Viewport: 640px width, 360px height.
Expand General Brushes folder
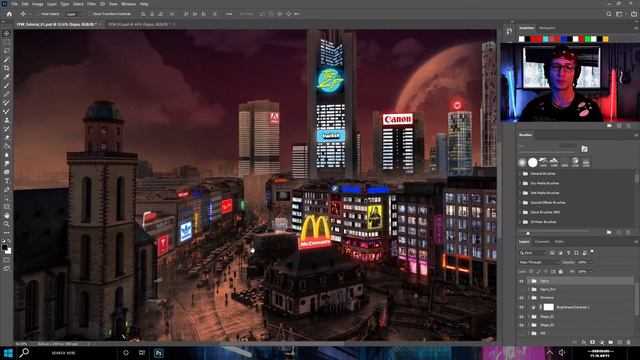[x=520, y=173]
